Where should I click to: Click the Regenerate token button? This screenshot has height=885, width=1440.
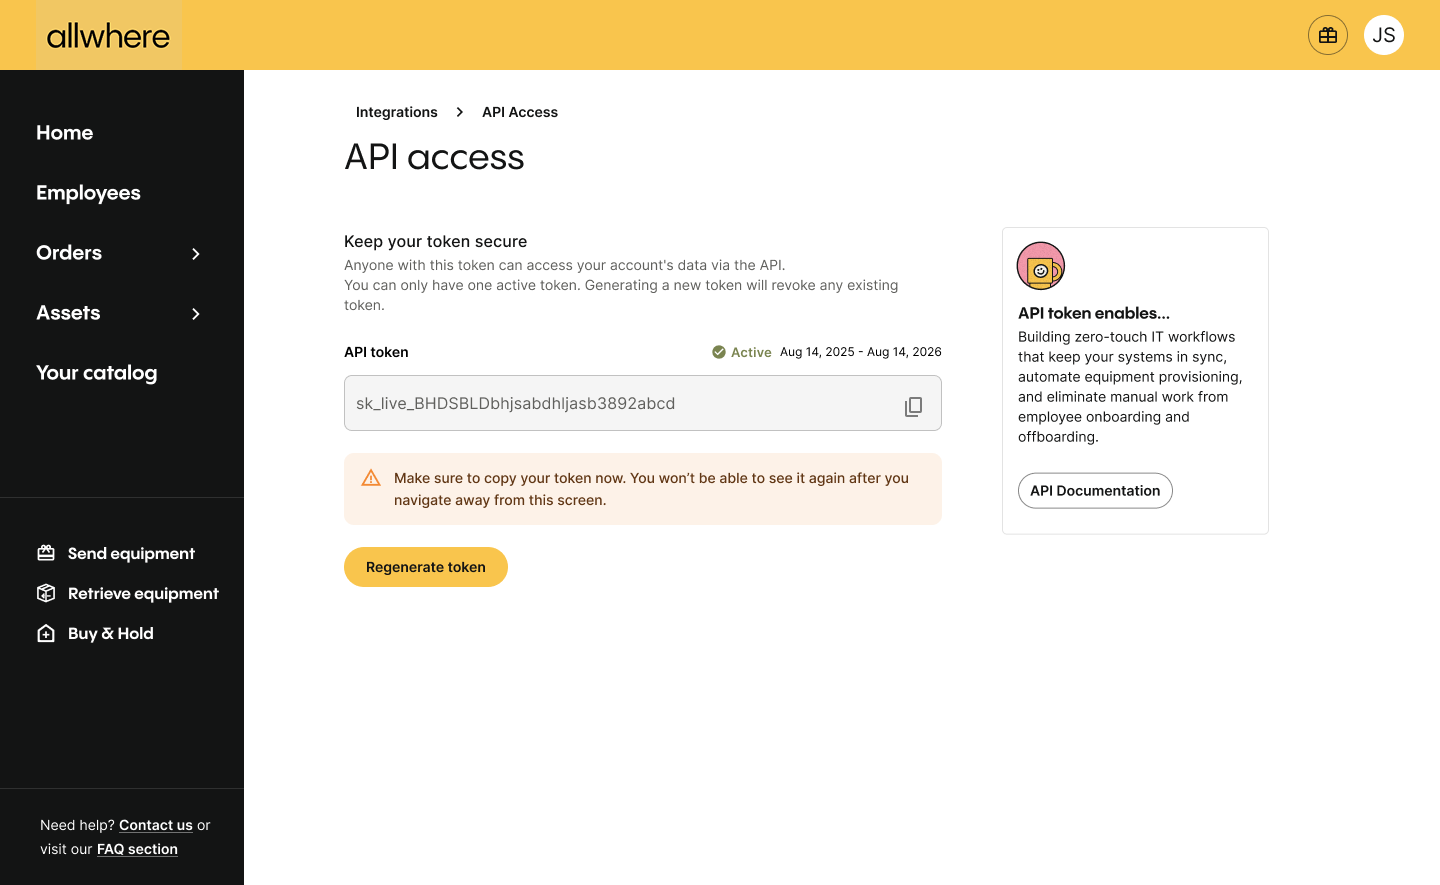(426, 567)
